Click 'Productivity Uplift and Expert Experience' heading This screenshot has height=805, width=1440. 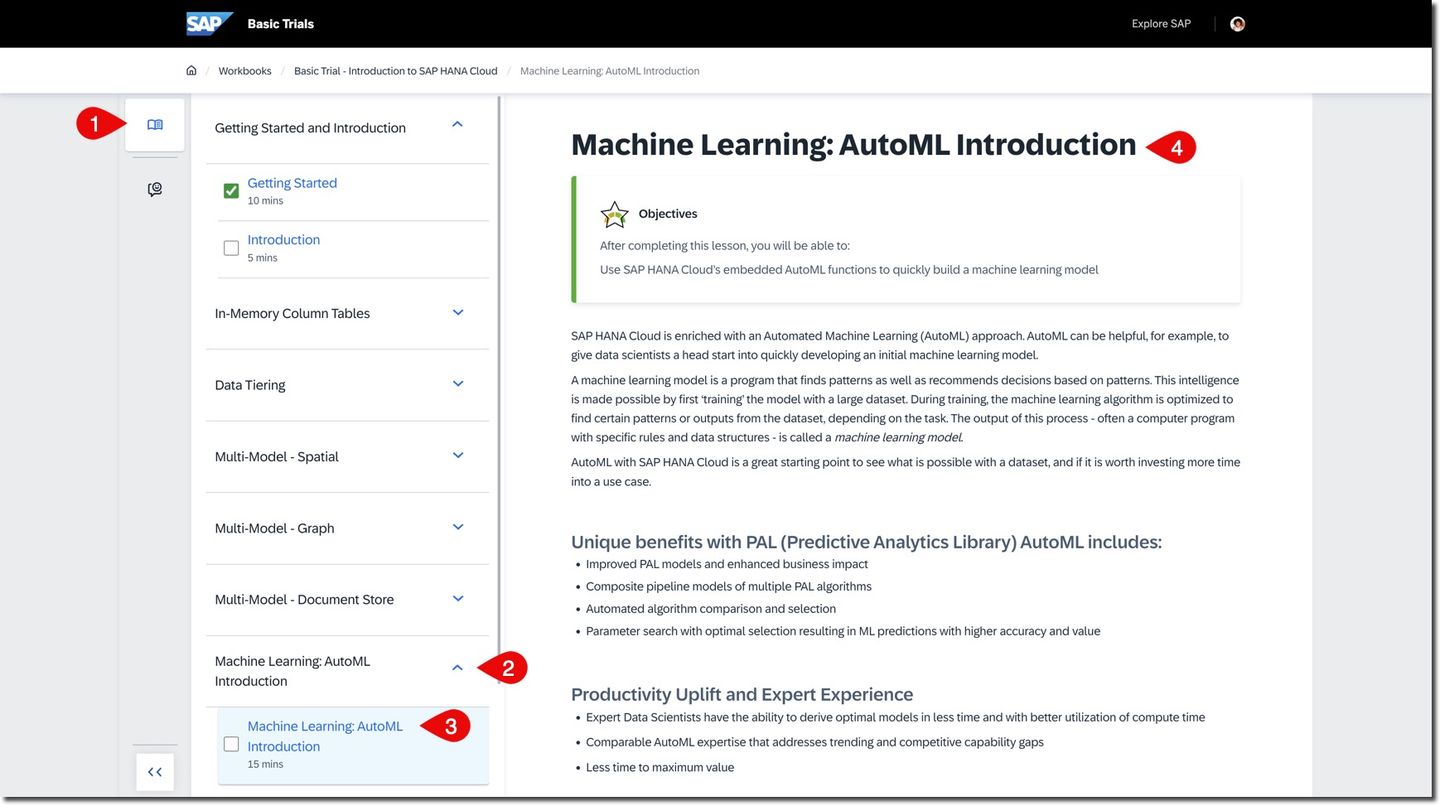click(x=742, y=694)
